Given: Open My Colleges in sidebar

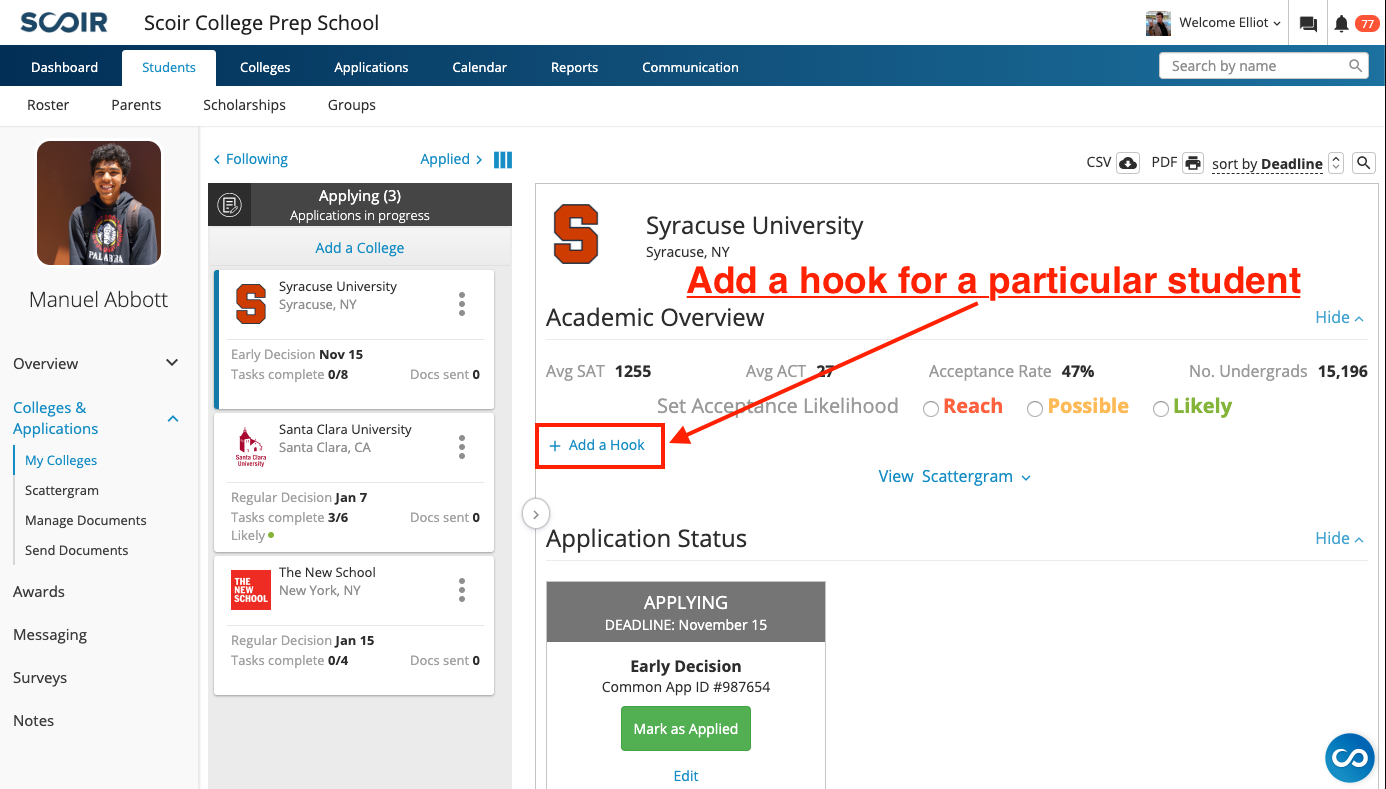Looking at the screenshot, I should [x=61, y=460].
